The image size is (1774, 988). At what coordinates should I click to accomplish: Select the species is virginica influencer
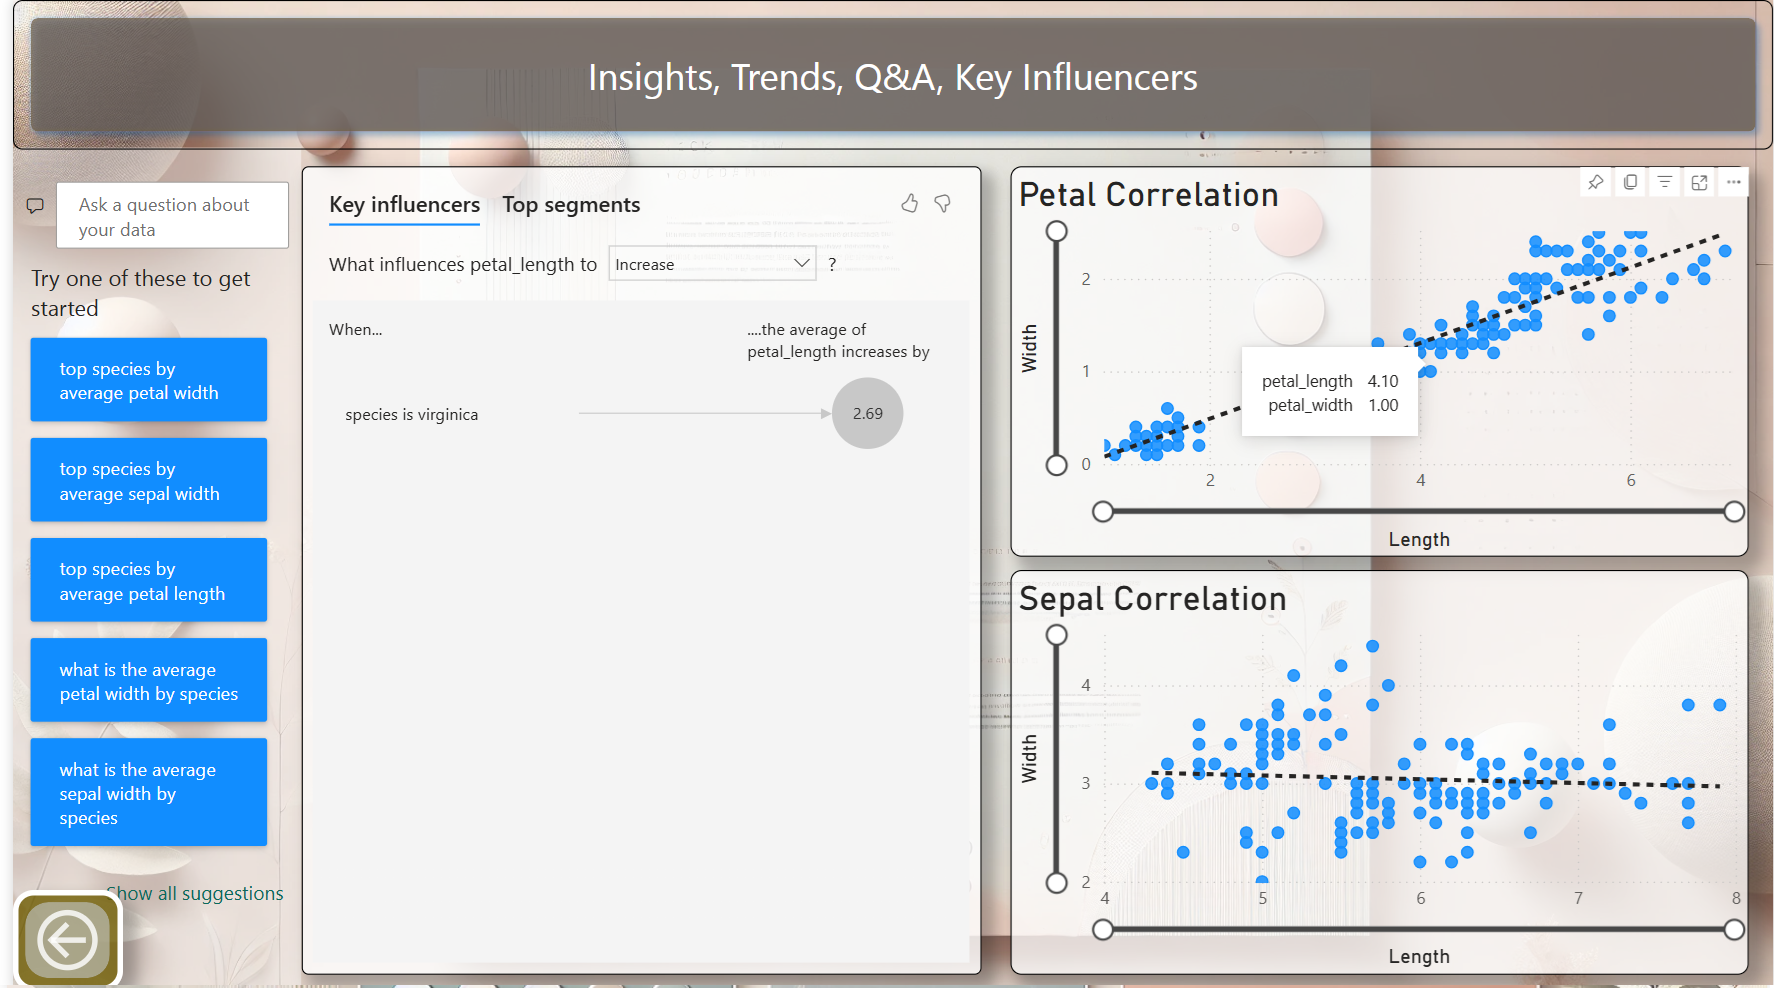pyautogui.click(x=411, y=414)
